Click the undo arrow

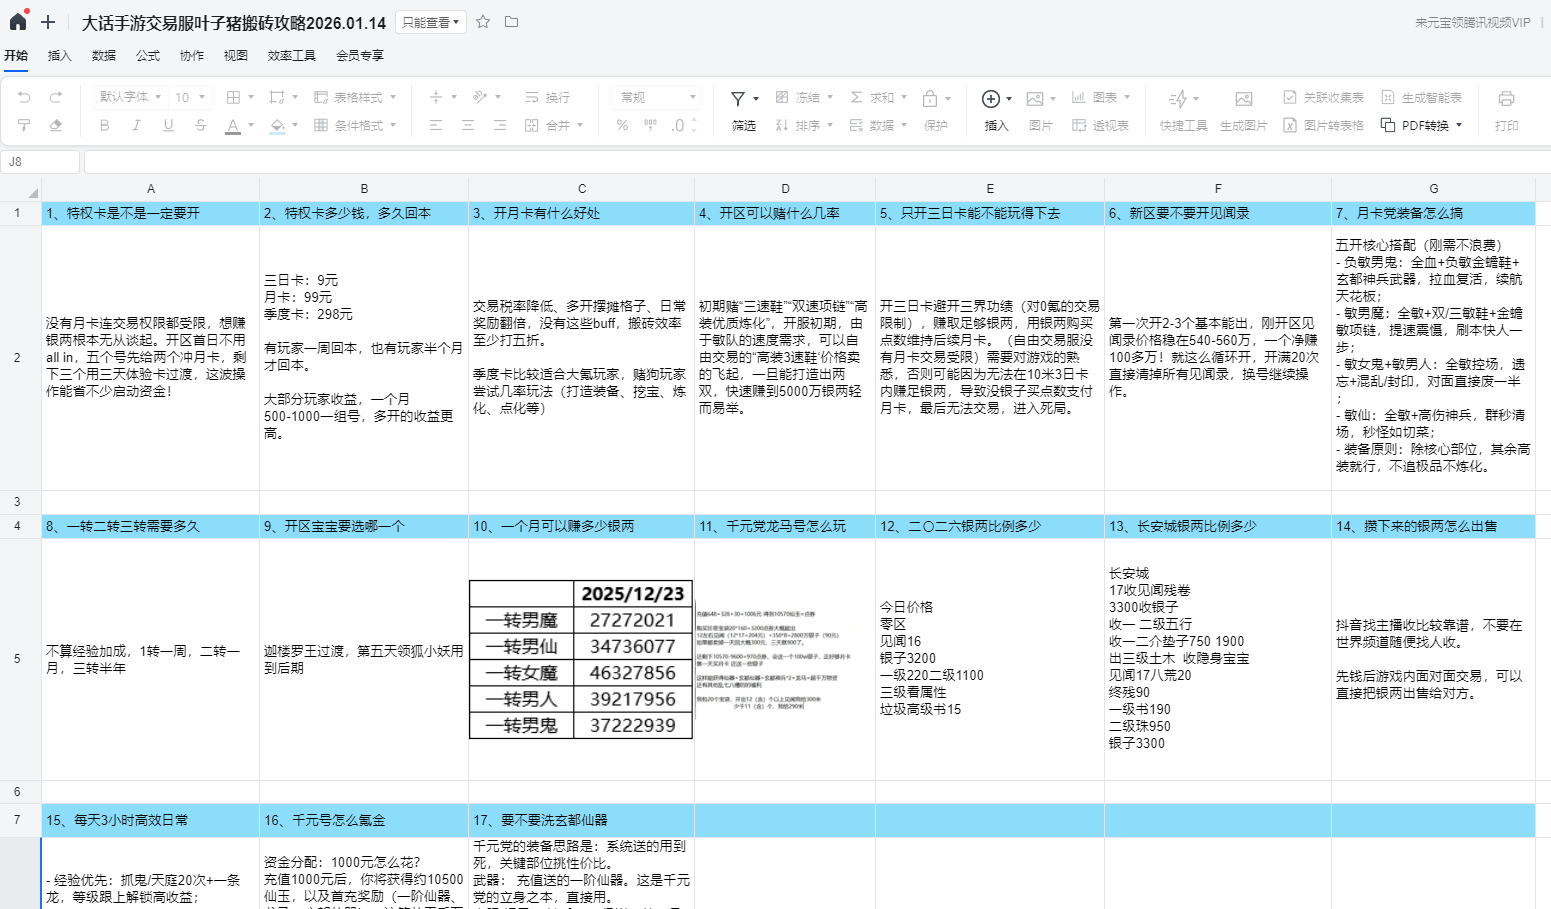coord(24,97)
